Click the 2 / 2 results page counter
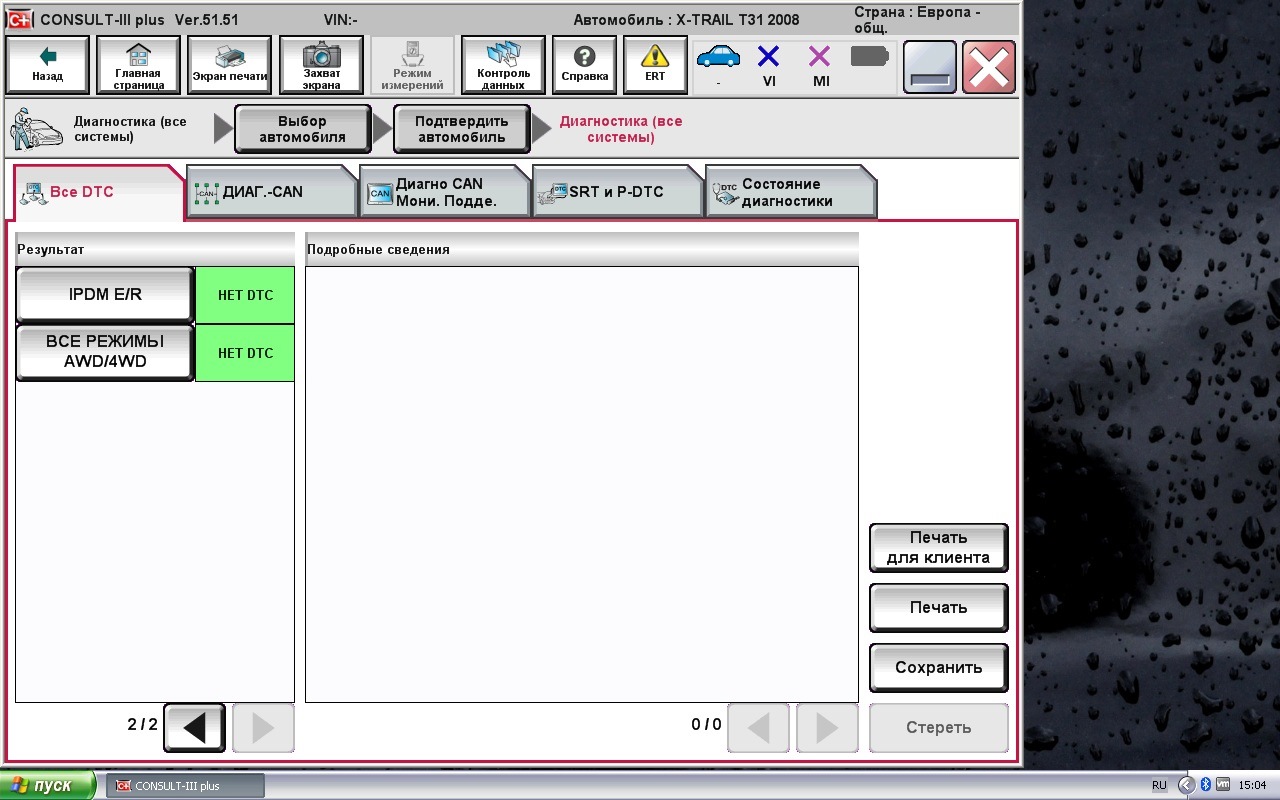Viewport: 1280px width, 800px height. click(143, 724)
